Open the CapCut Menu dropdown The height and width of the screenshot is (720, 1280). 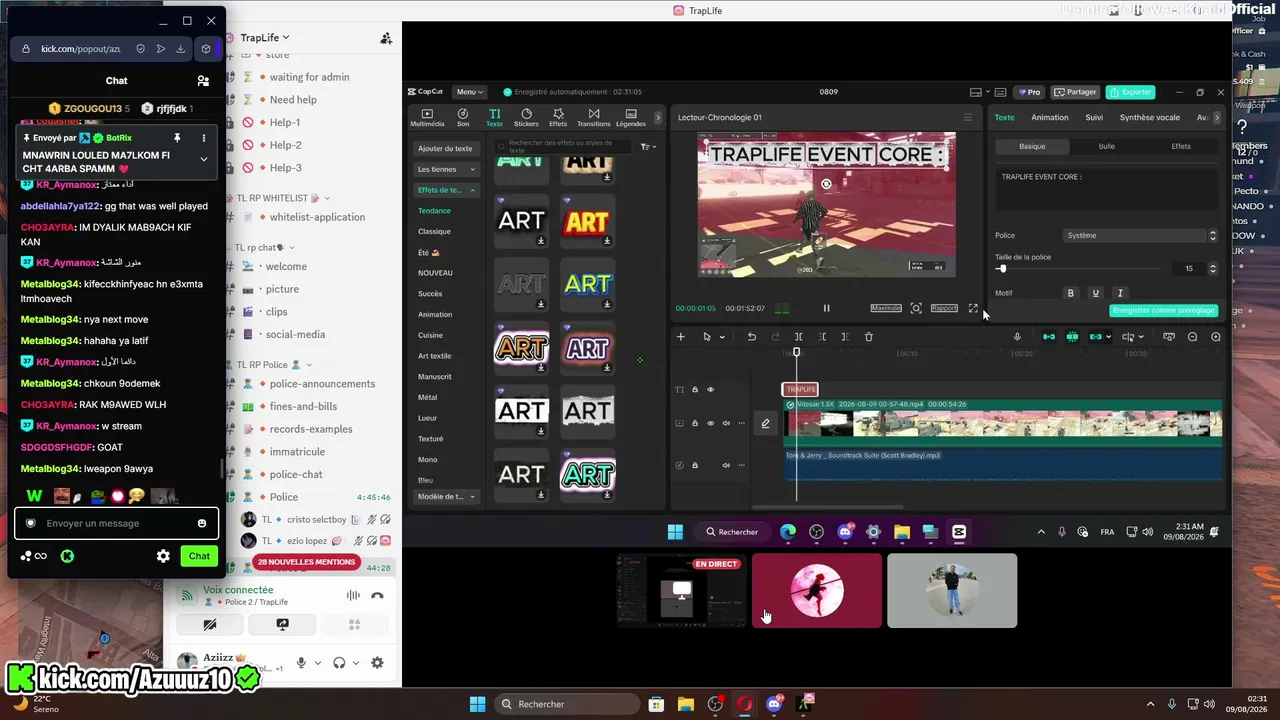coord(469,92)
